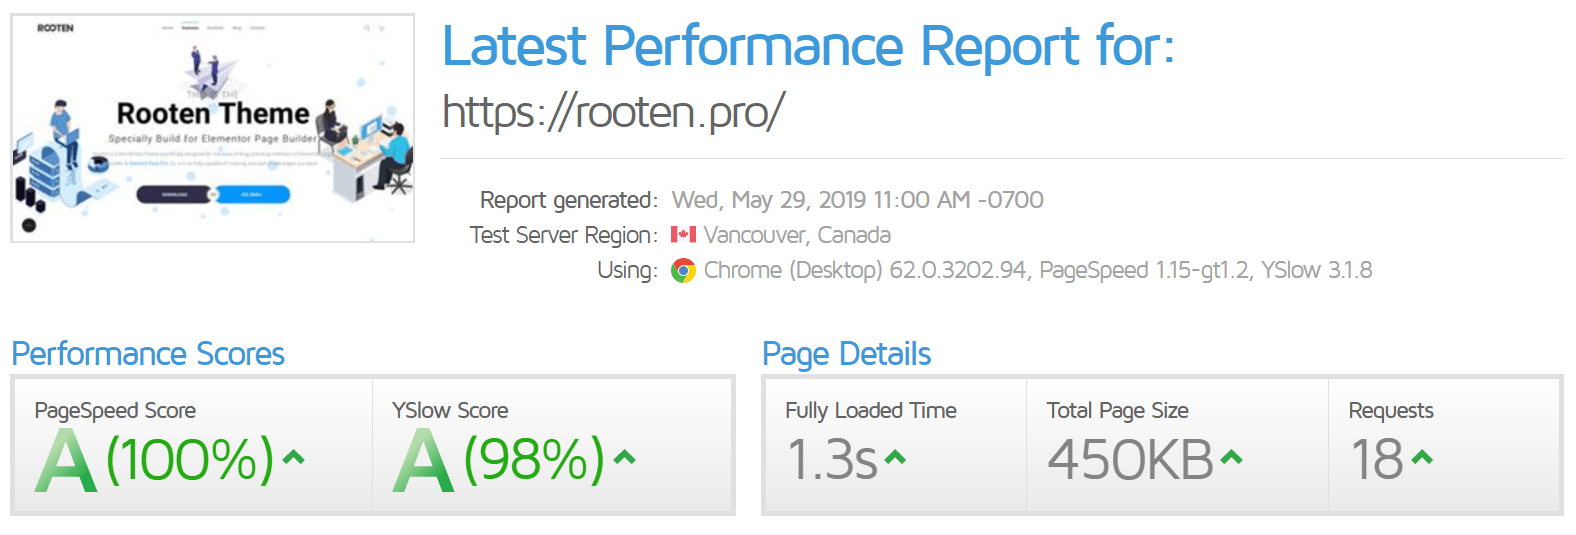Click the green arrow beside PageSpeed 100%
Image resolution: width=1576 pixels, height=535 pixels.
(x=293, y=458)
